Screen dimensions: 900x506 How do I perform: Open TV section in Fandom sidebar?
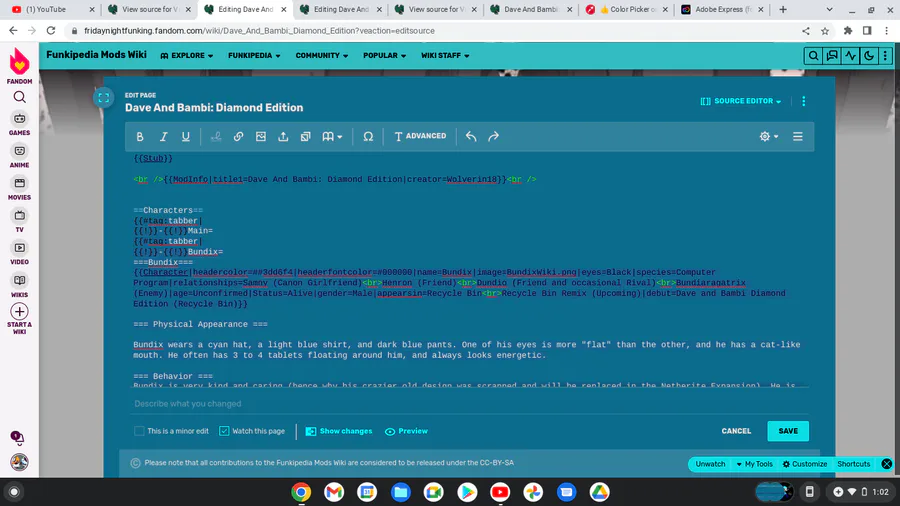[x=20, y=221]
